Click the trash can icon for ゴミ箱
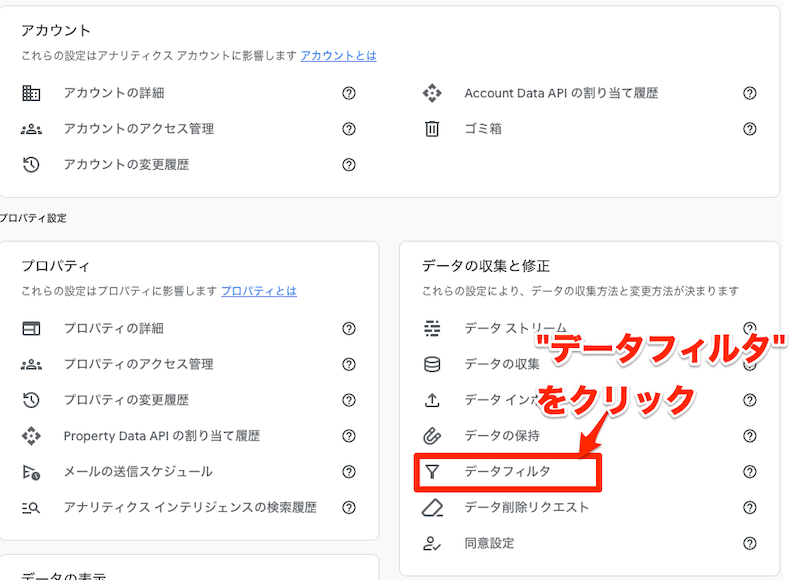Screen dimensions: 800x580 [x=432, y=129]
